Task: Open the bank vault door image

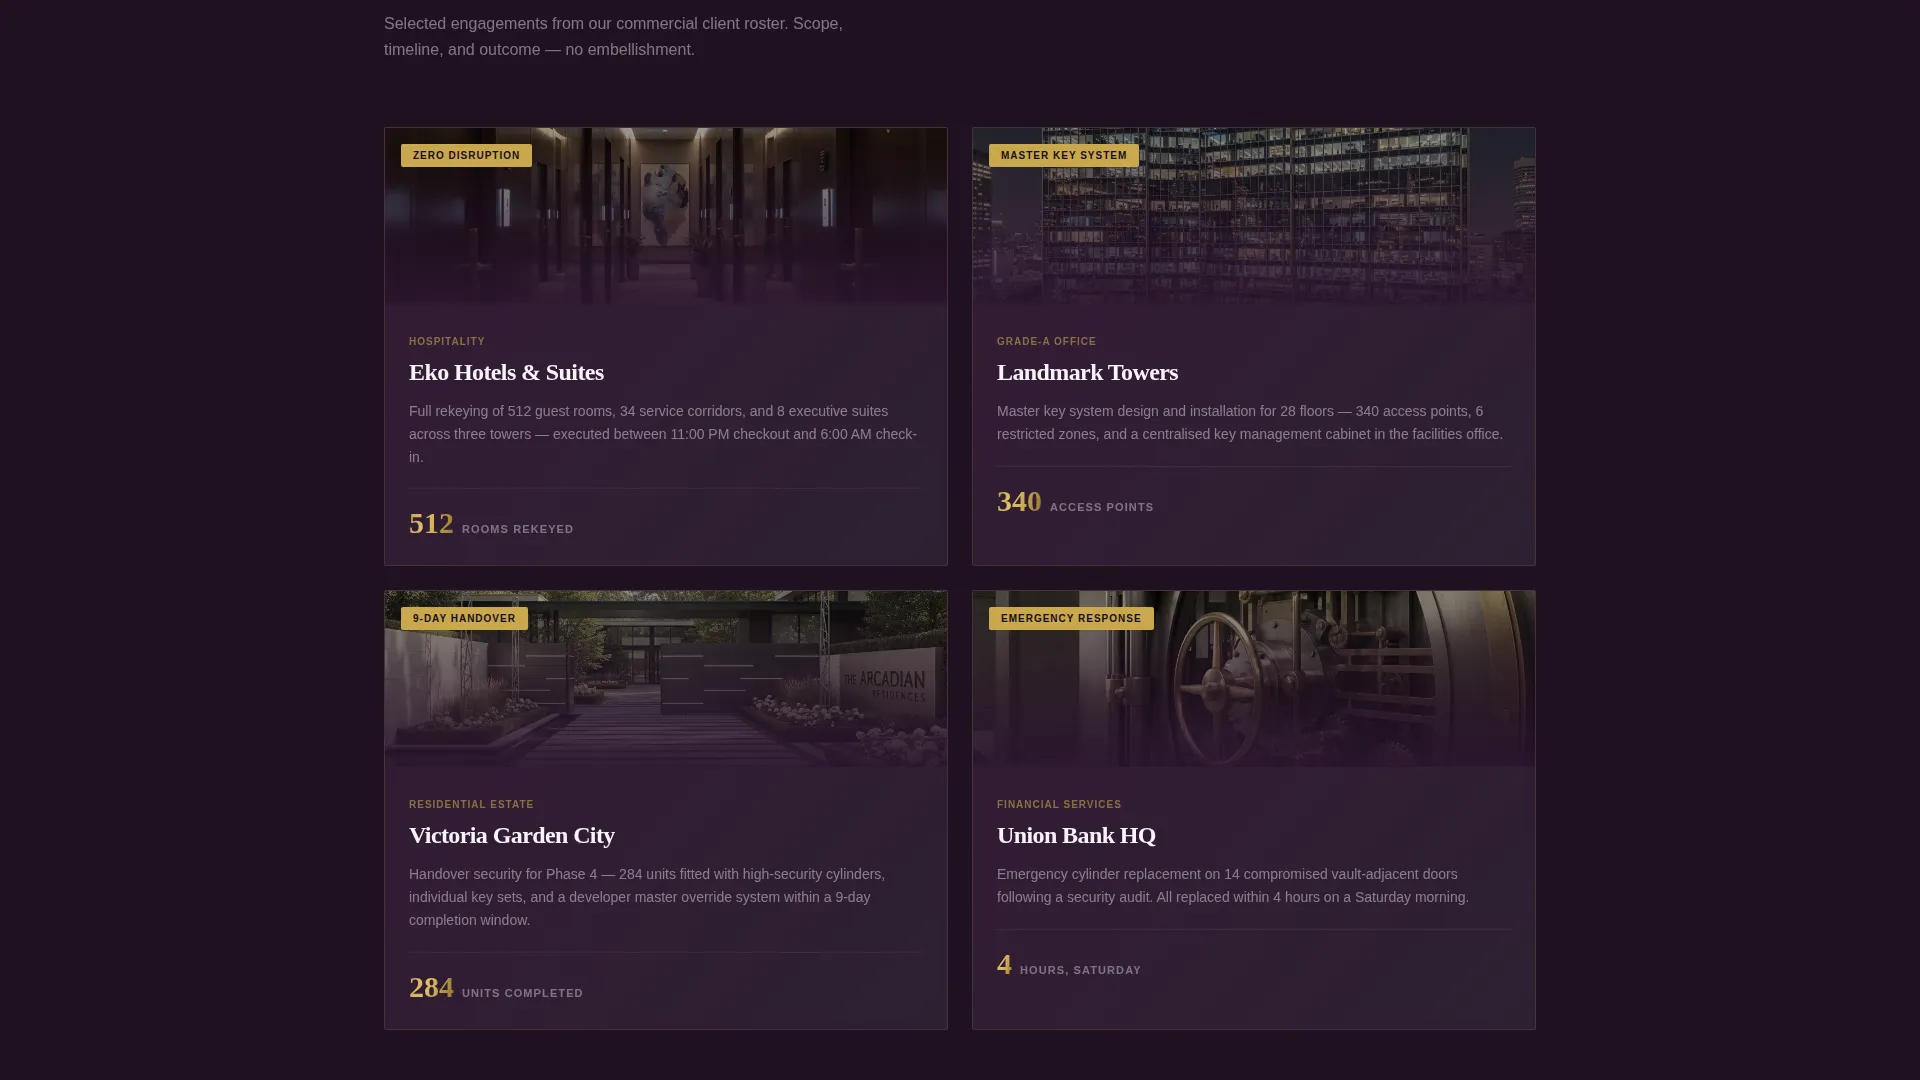Action: pyautogui.click(x=1254, y=679)
